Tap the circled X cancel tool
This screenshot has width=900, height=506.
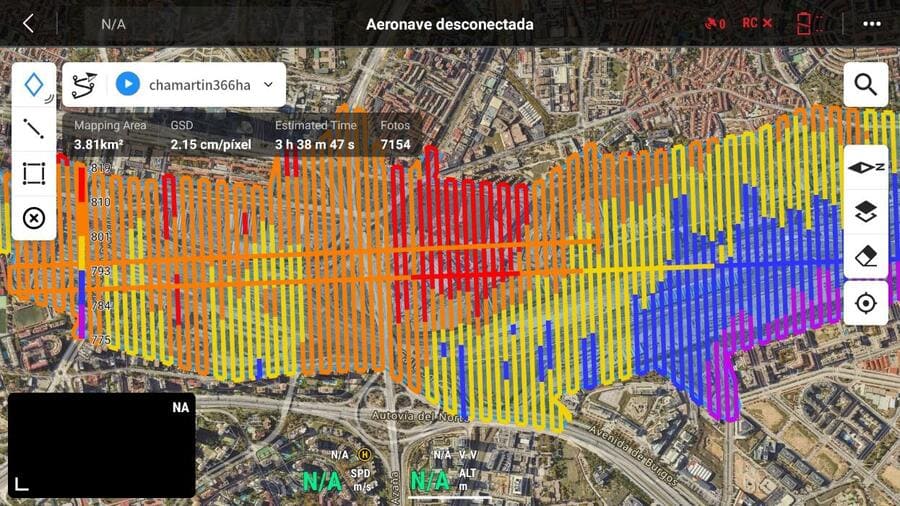(34, 218)
